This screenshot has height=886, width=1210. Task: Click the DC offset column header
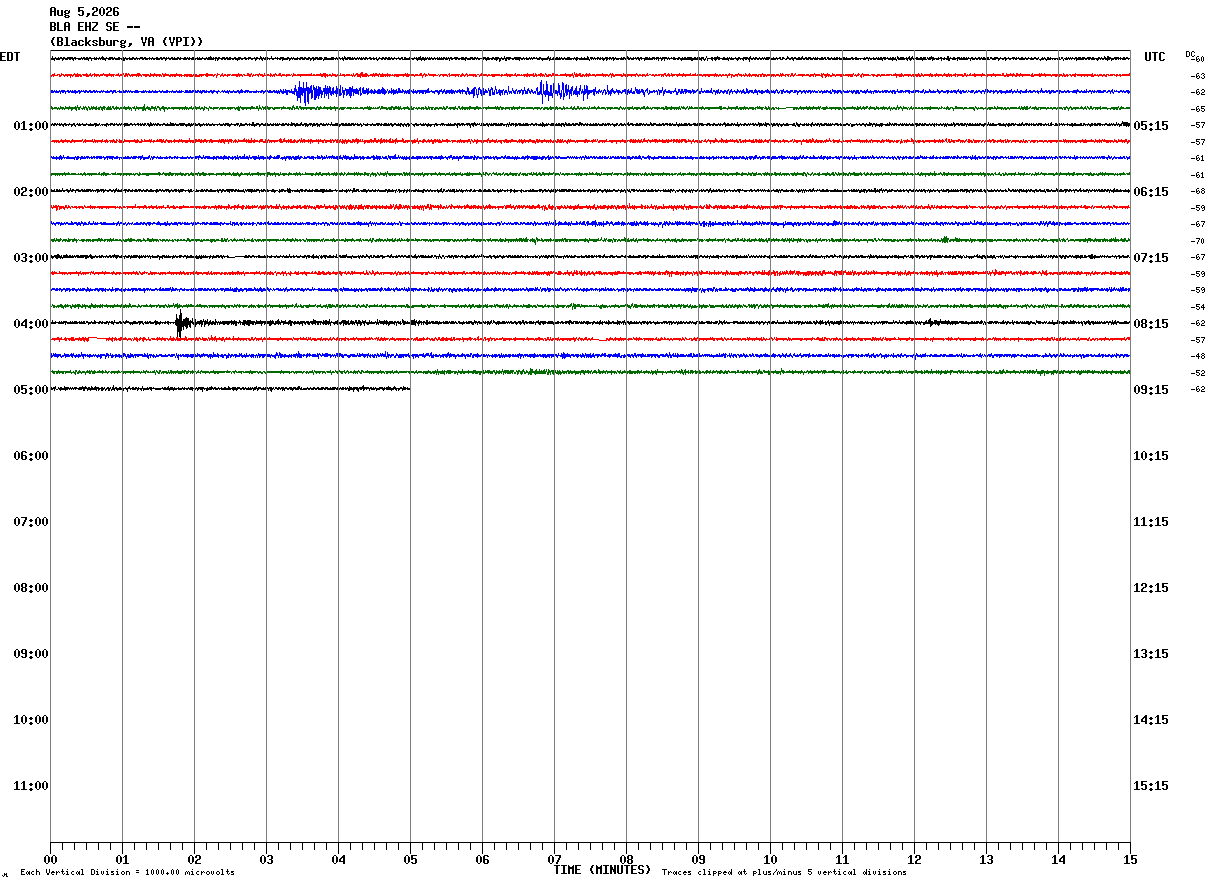1190,54
